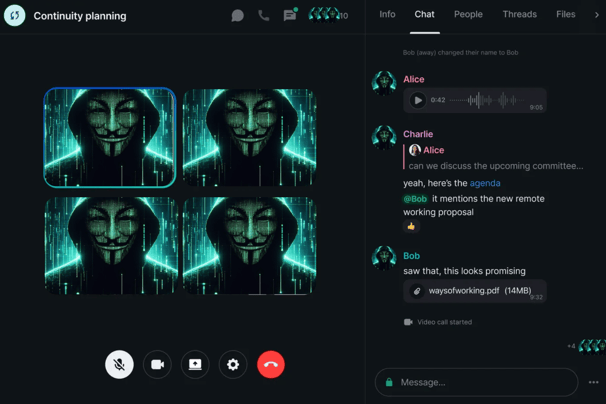Hang up the call with red button
This screenshot has width=606, height=404.
271,365
